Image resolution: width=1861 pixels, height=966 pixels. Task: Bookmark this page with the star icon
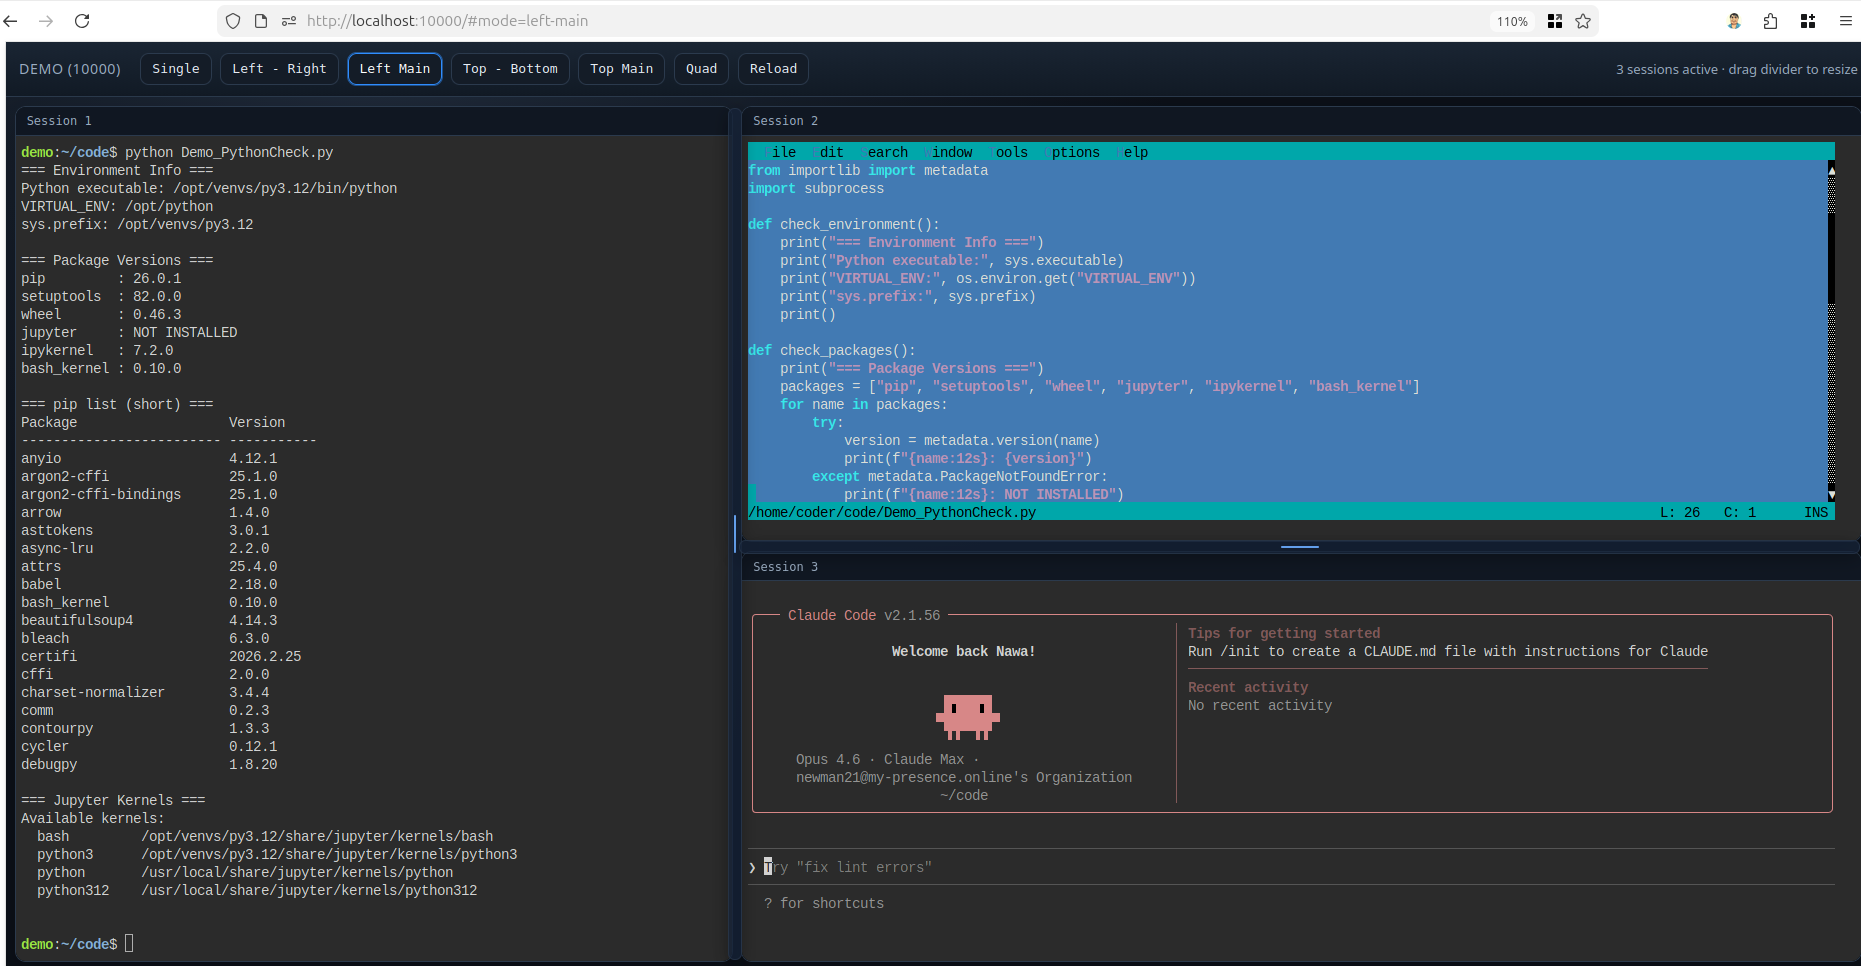(x=1583, y=21)
